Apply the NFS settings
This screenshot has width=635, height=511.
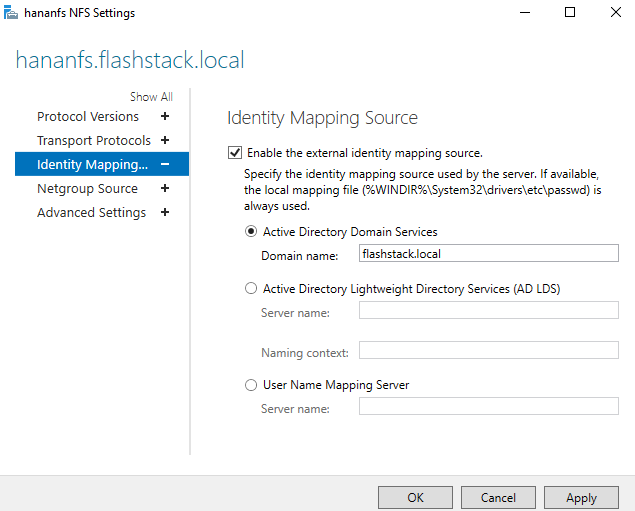pos(582,497)
